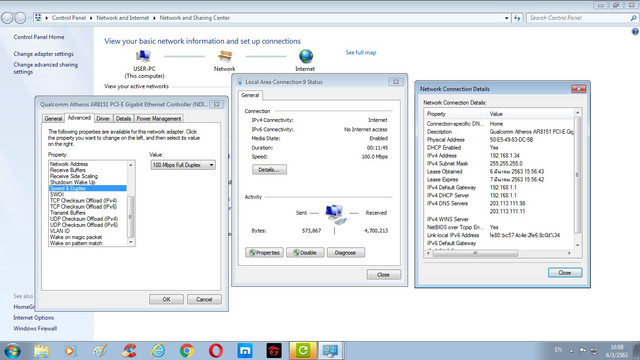Click the taskbar clock
The image size is (640, 360).
[617, 351]
